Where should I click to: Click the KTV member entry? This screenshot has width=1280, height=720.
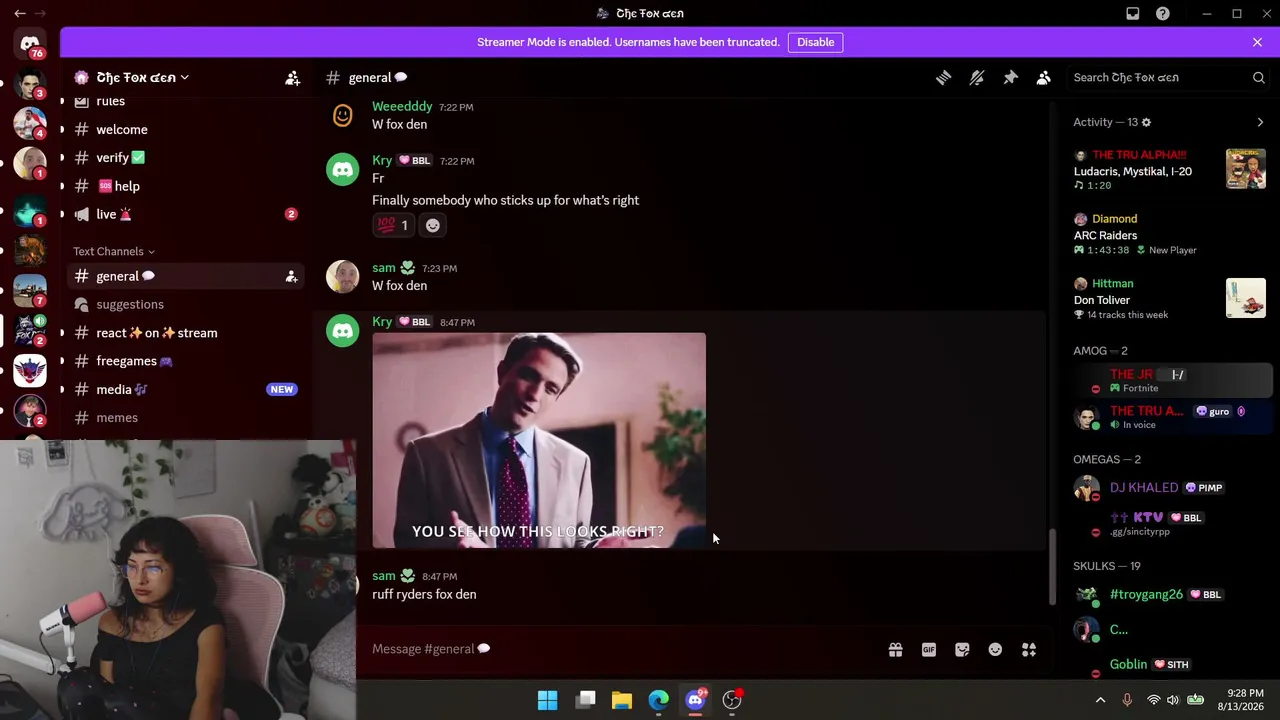point(1169,523)
